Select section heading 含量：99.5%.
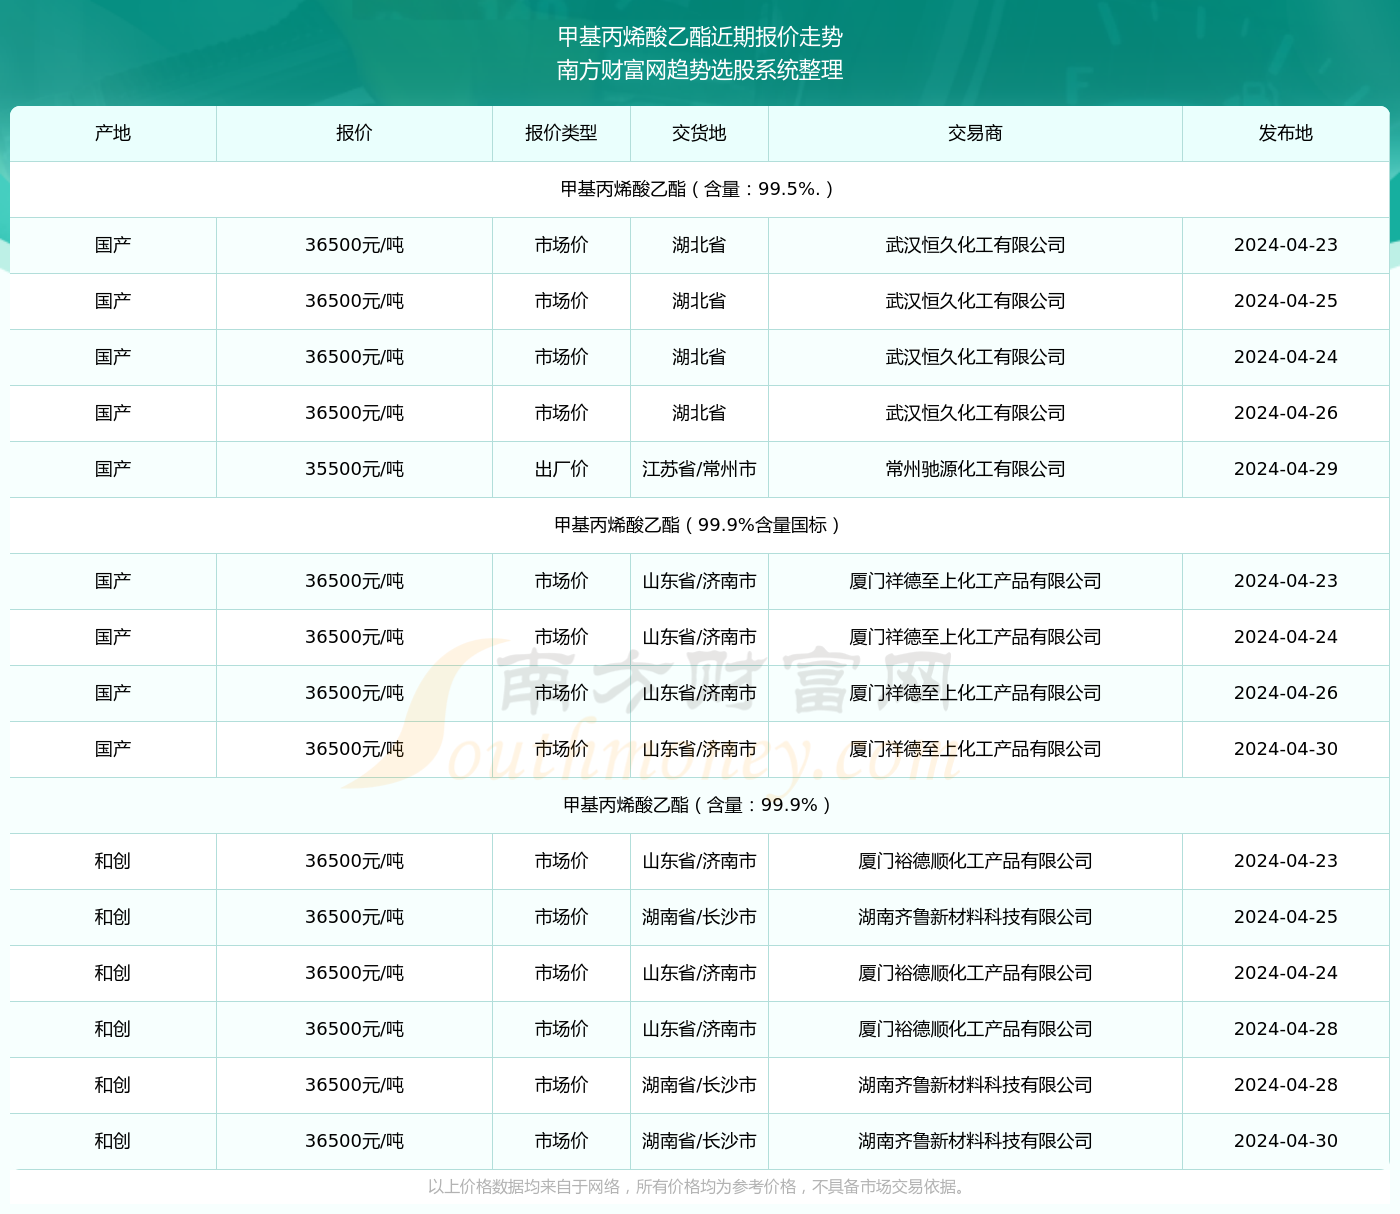This screenshot has height=1214, width=1400. pos(700,189)
